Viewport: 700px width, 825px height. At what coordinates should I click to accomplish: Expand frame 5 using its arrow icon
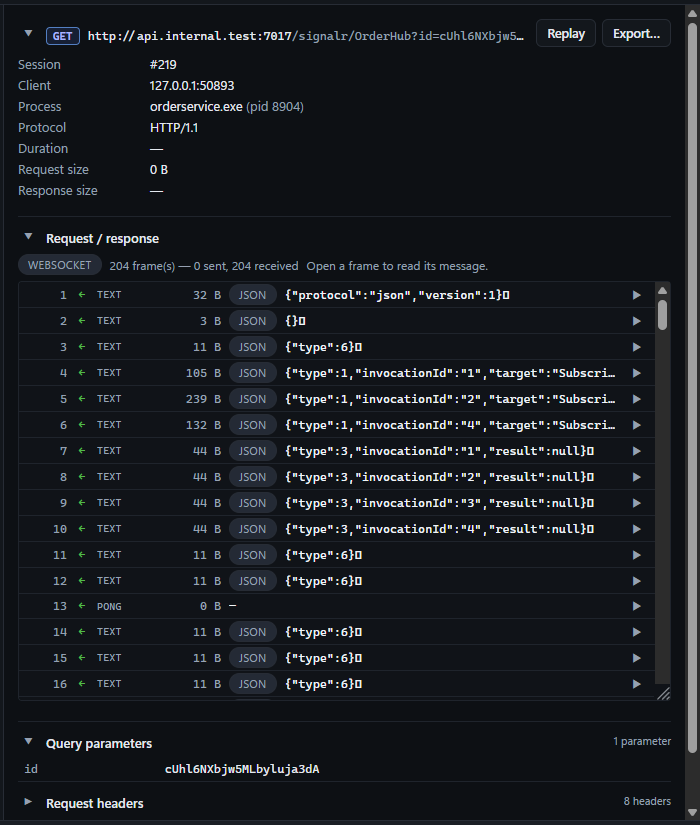pos(636,399)
